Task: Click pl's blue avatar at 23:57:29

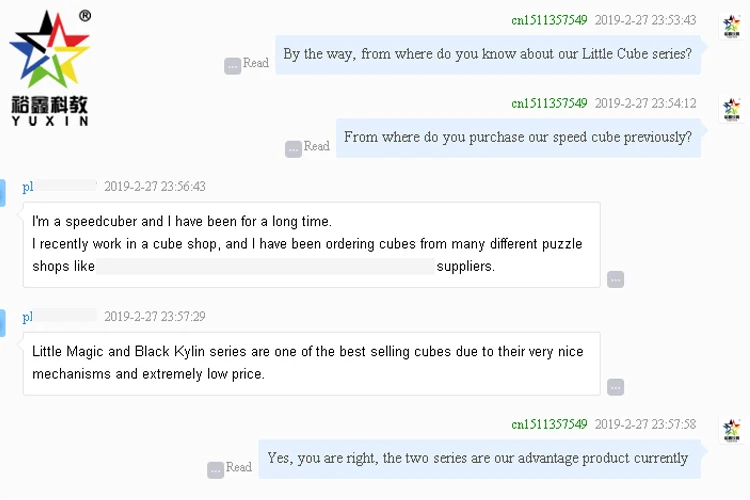Action: coord(3,317)
